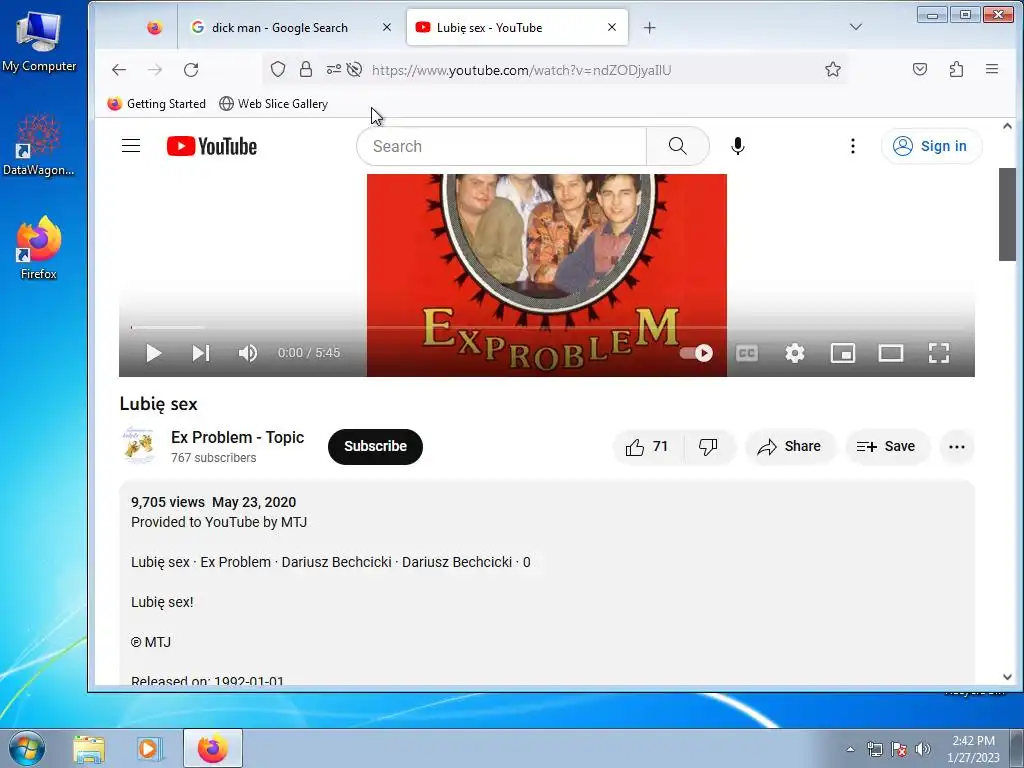Image resolution: width=1024 pixels, height=768 pixels.
Task: Open Getting Started bookmark
Action: pos(157,104)
